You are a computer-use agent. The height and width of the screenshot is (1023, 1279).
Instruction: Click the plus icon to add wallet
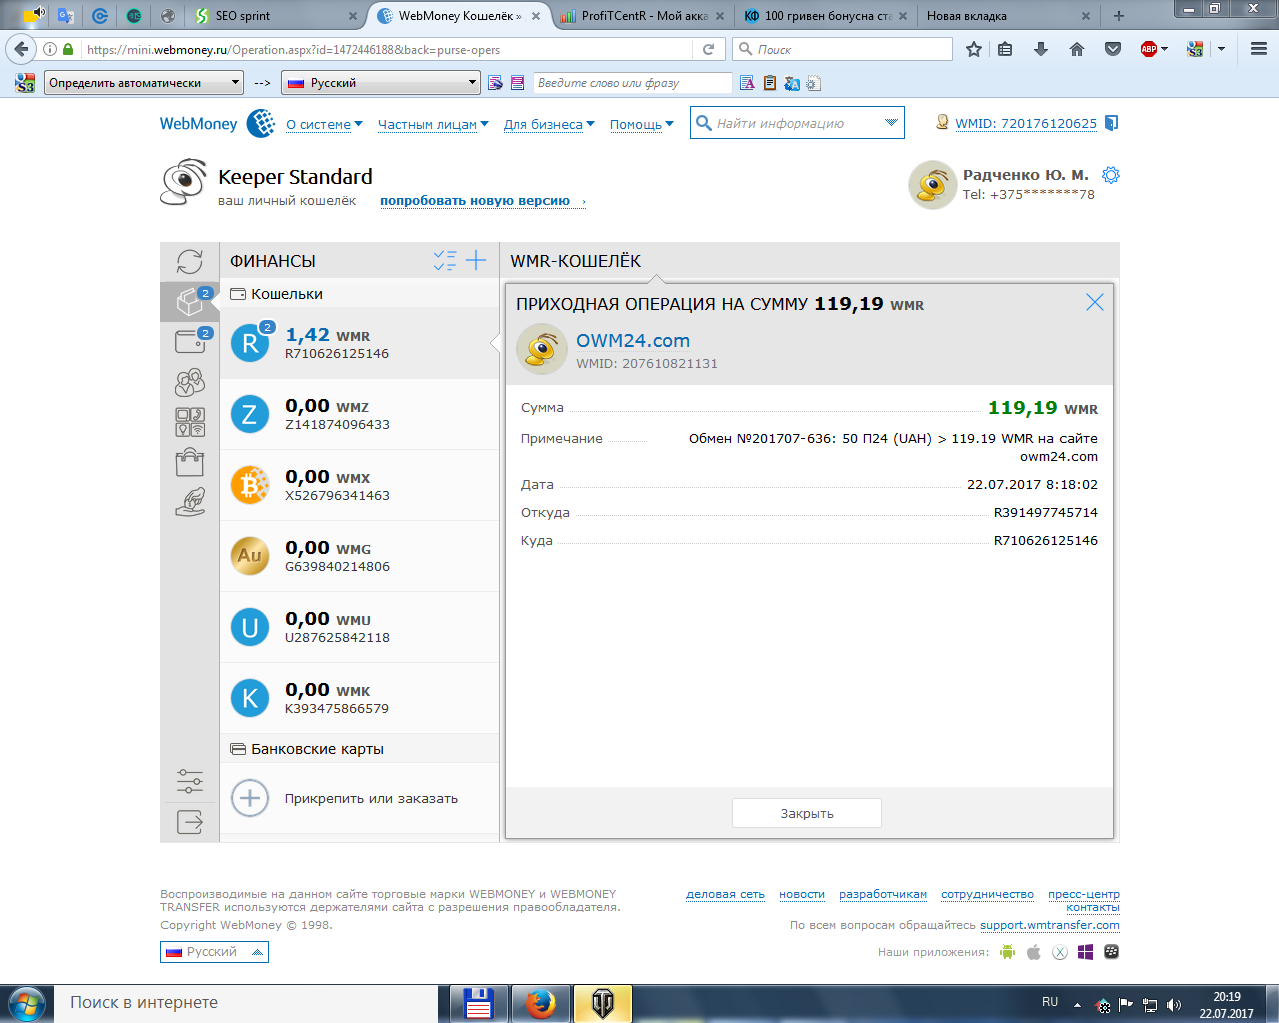pyautogui.click(x=476, y=260)
